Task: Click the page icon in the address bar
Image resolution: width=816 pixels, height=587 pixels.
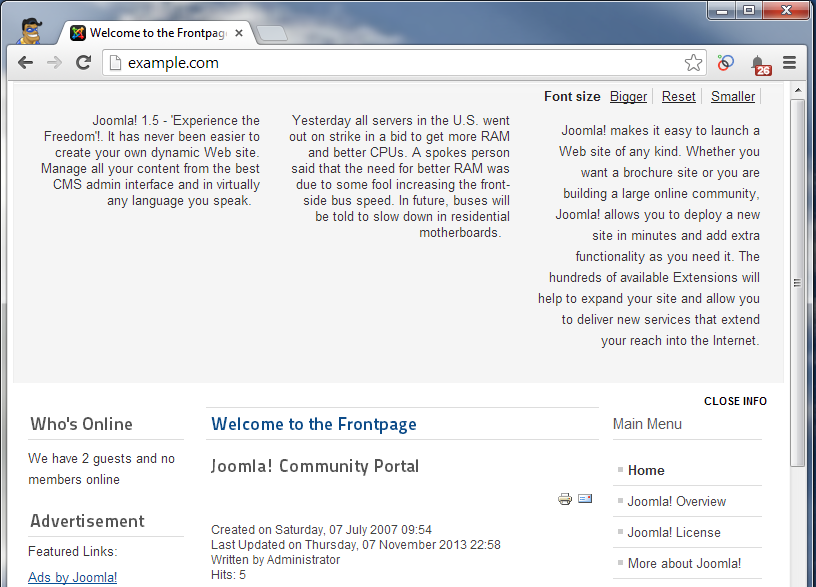Action: point(115,63)
